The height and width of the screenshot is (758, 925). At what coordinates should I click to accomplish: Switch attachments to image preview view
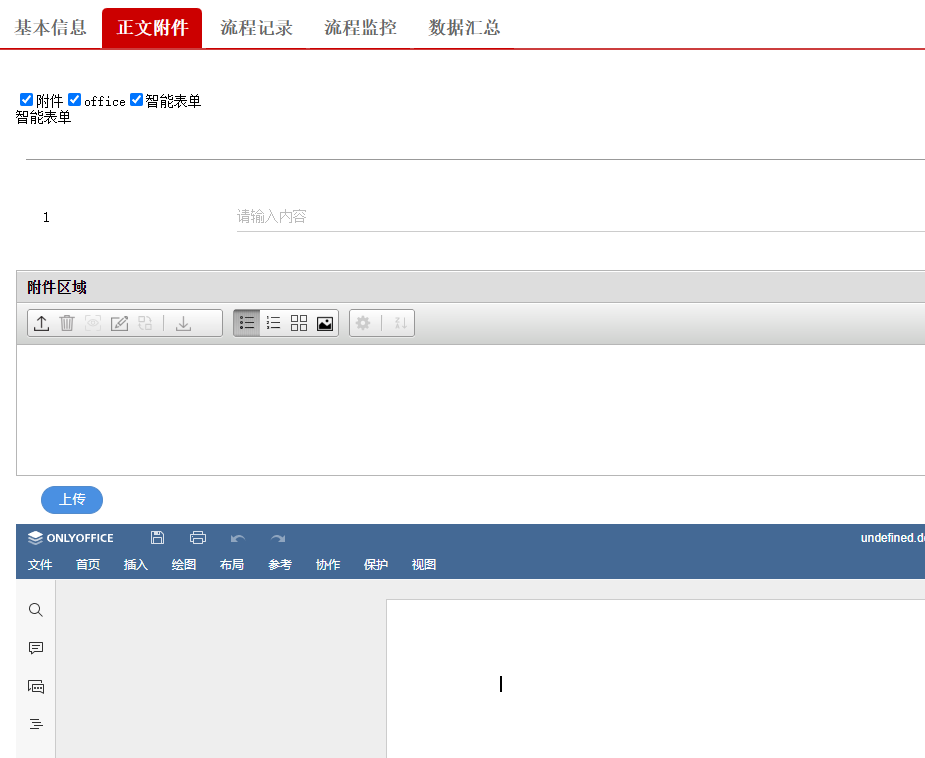tap(325, 323)
